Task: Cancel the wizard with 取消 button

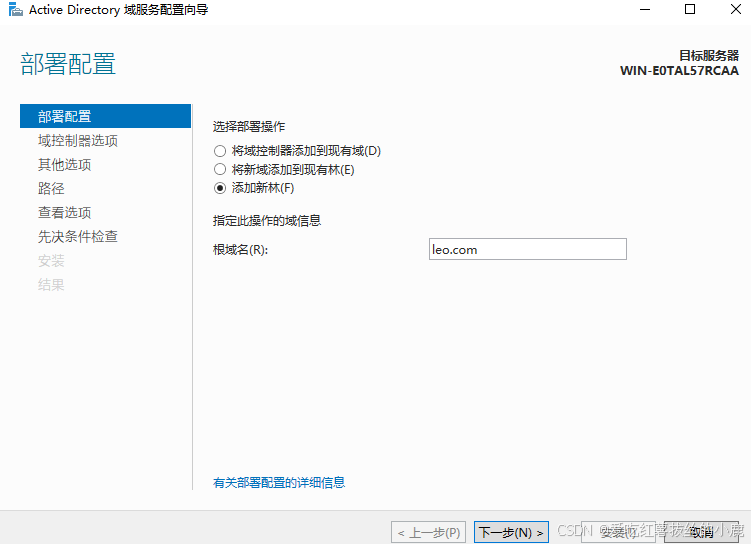Action: click(x=702, y=533)
